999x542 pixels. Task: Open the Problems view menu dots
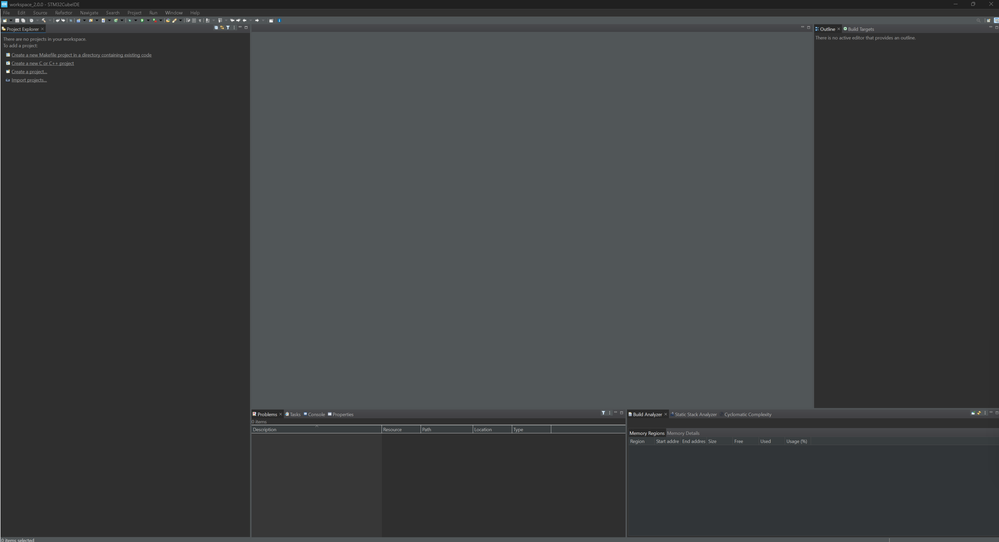pyautogui.click(x=609, y=413)
